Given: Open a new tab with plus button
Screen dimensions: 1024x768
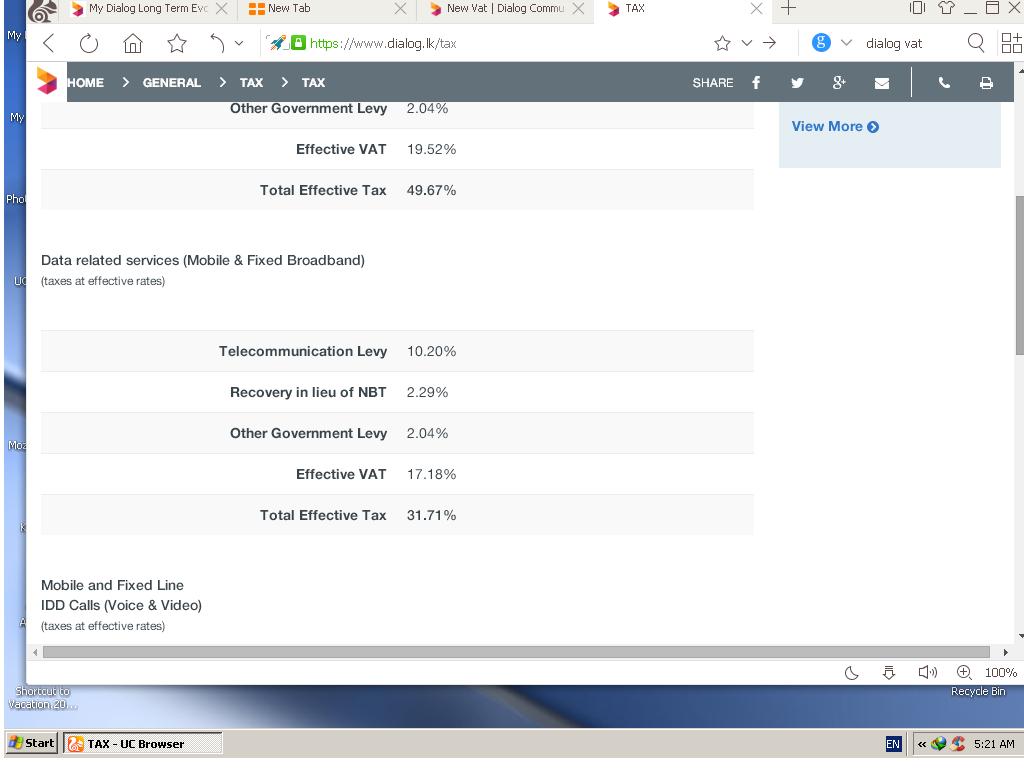Looking at the screenshot, I should pos(788,8).
